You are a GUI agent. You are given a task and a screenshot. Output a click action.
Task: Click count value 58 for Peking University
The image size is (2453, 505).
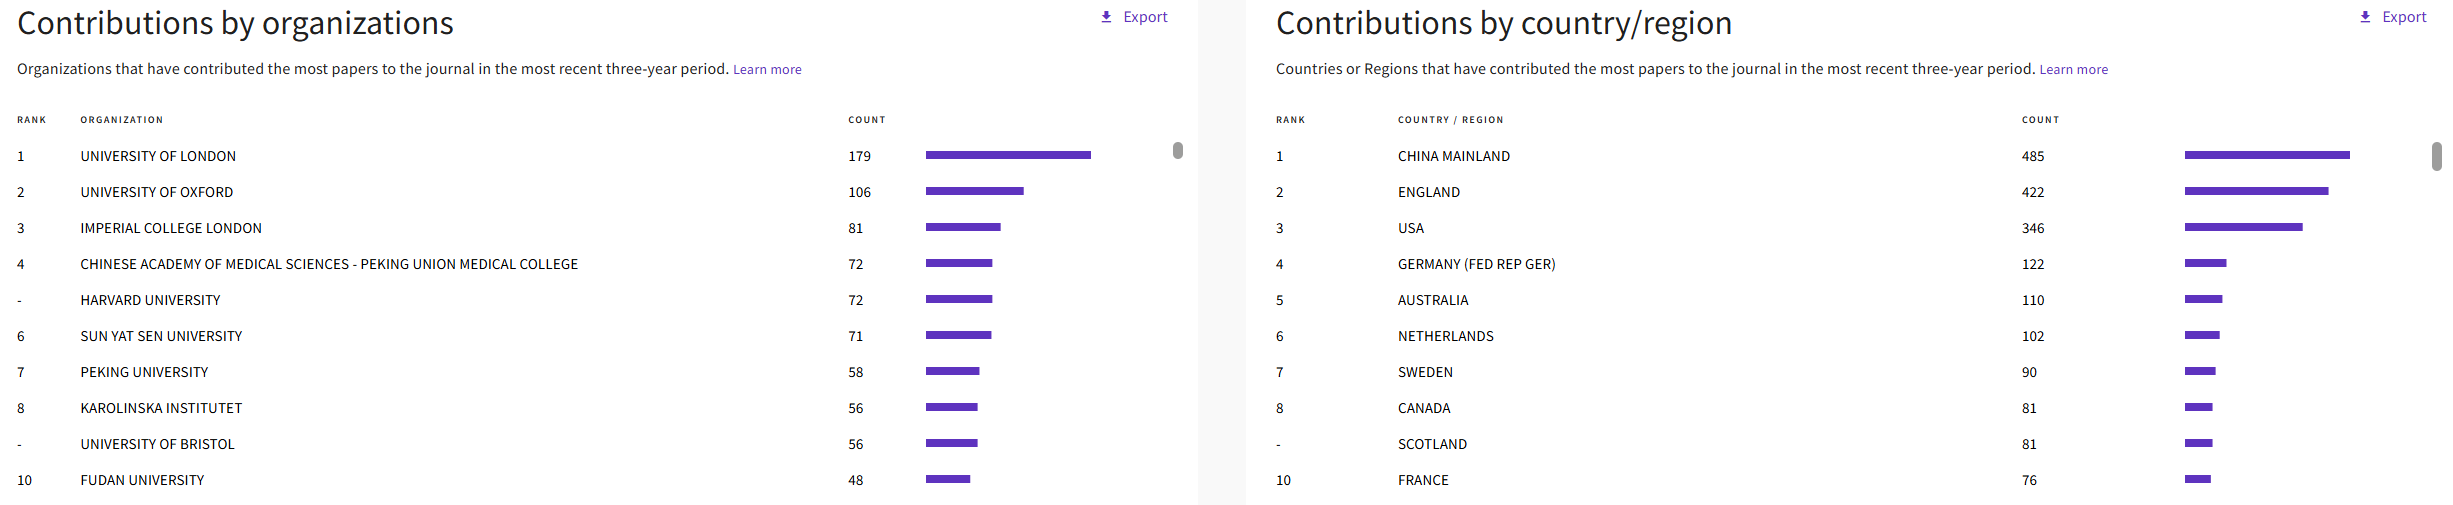[x=855, y=372]
